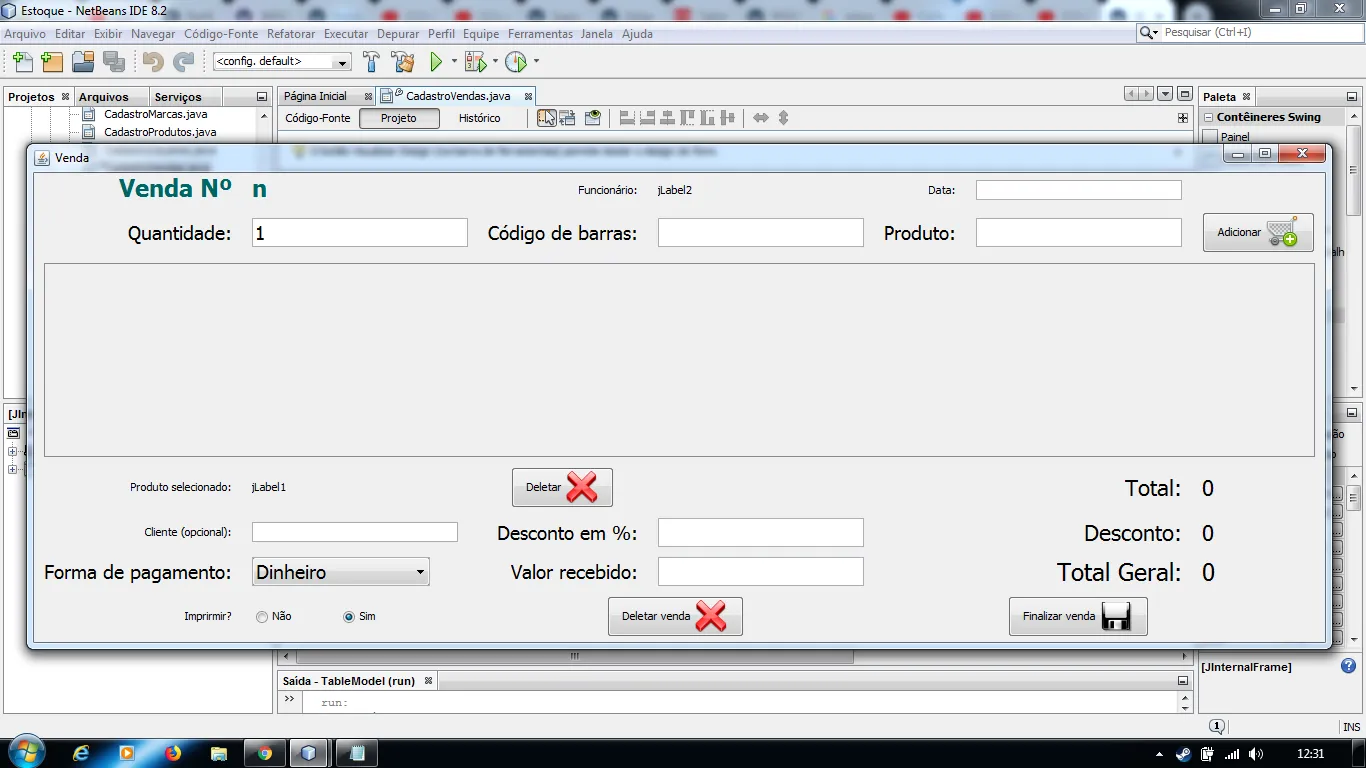
Task: Open the Arquivo menu
Action: 25,34
